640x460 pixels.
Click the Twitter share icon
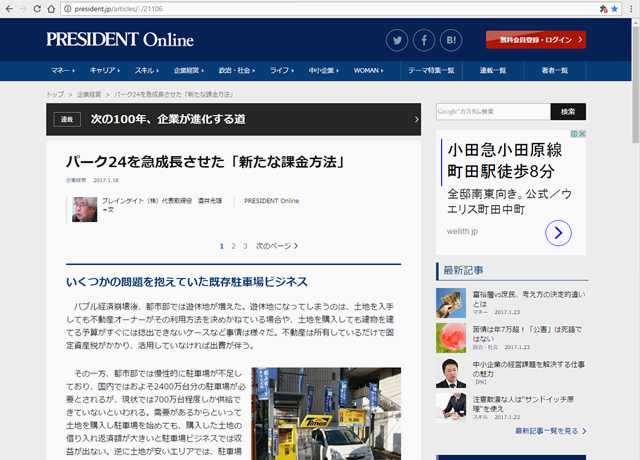[398, 41]
